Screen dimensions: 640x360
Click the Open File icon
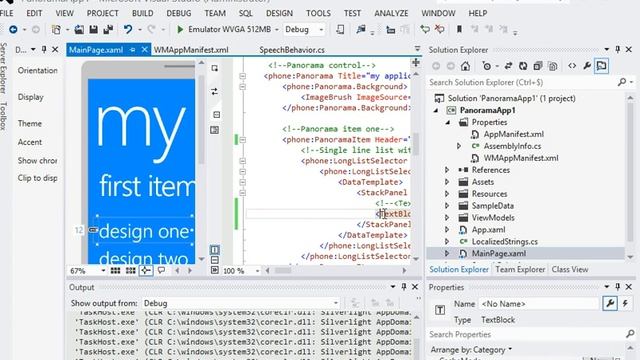[79, 29]
